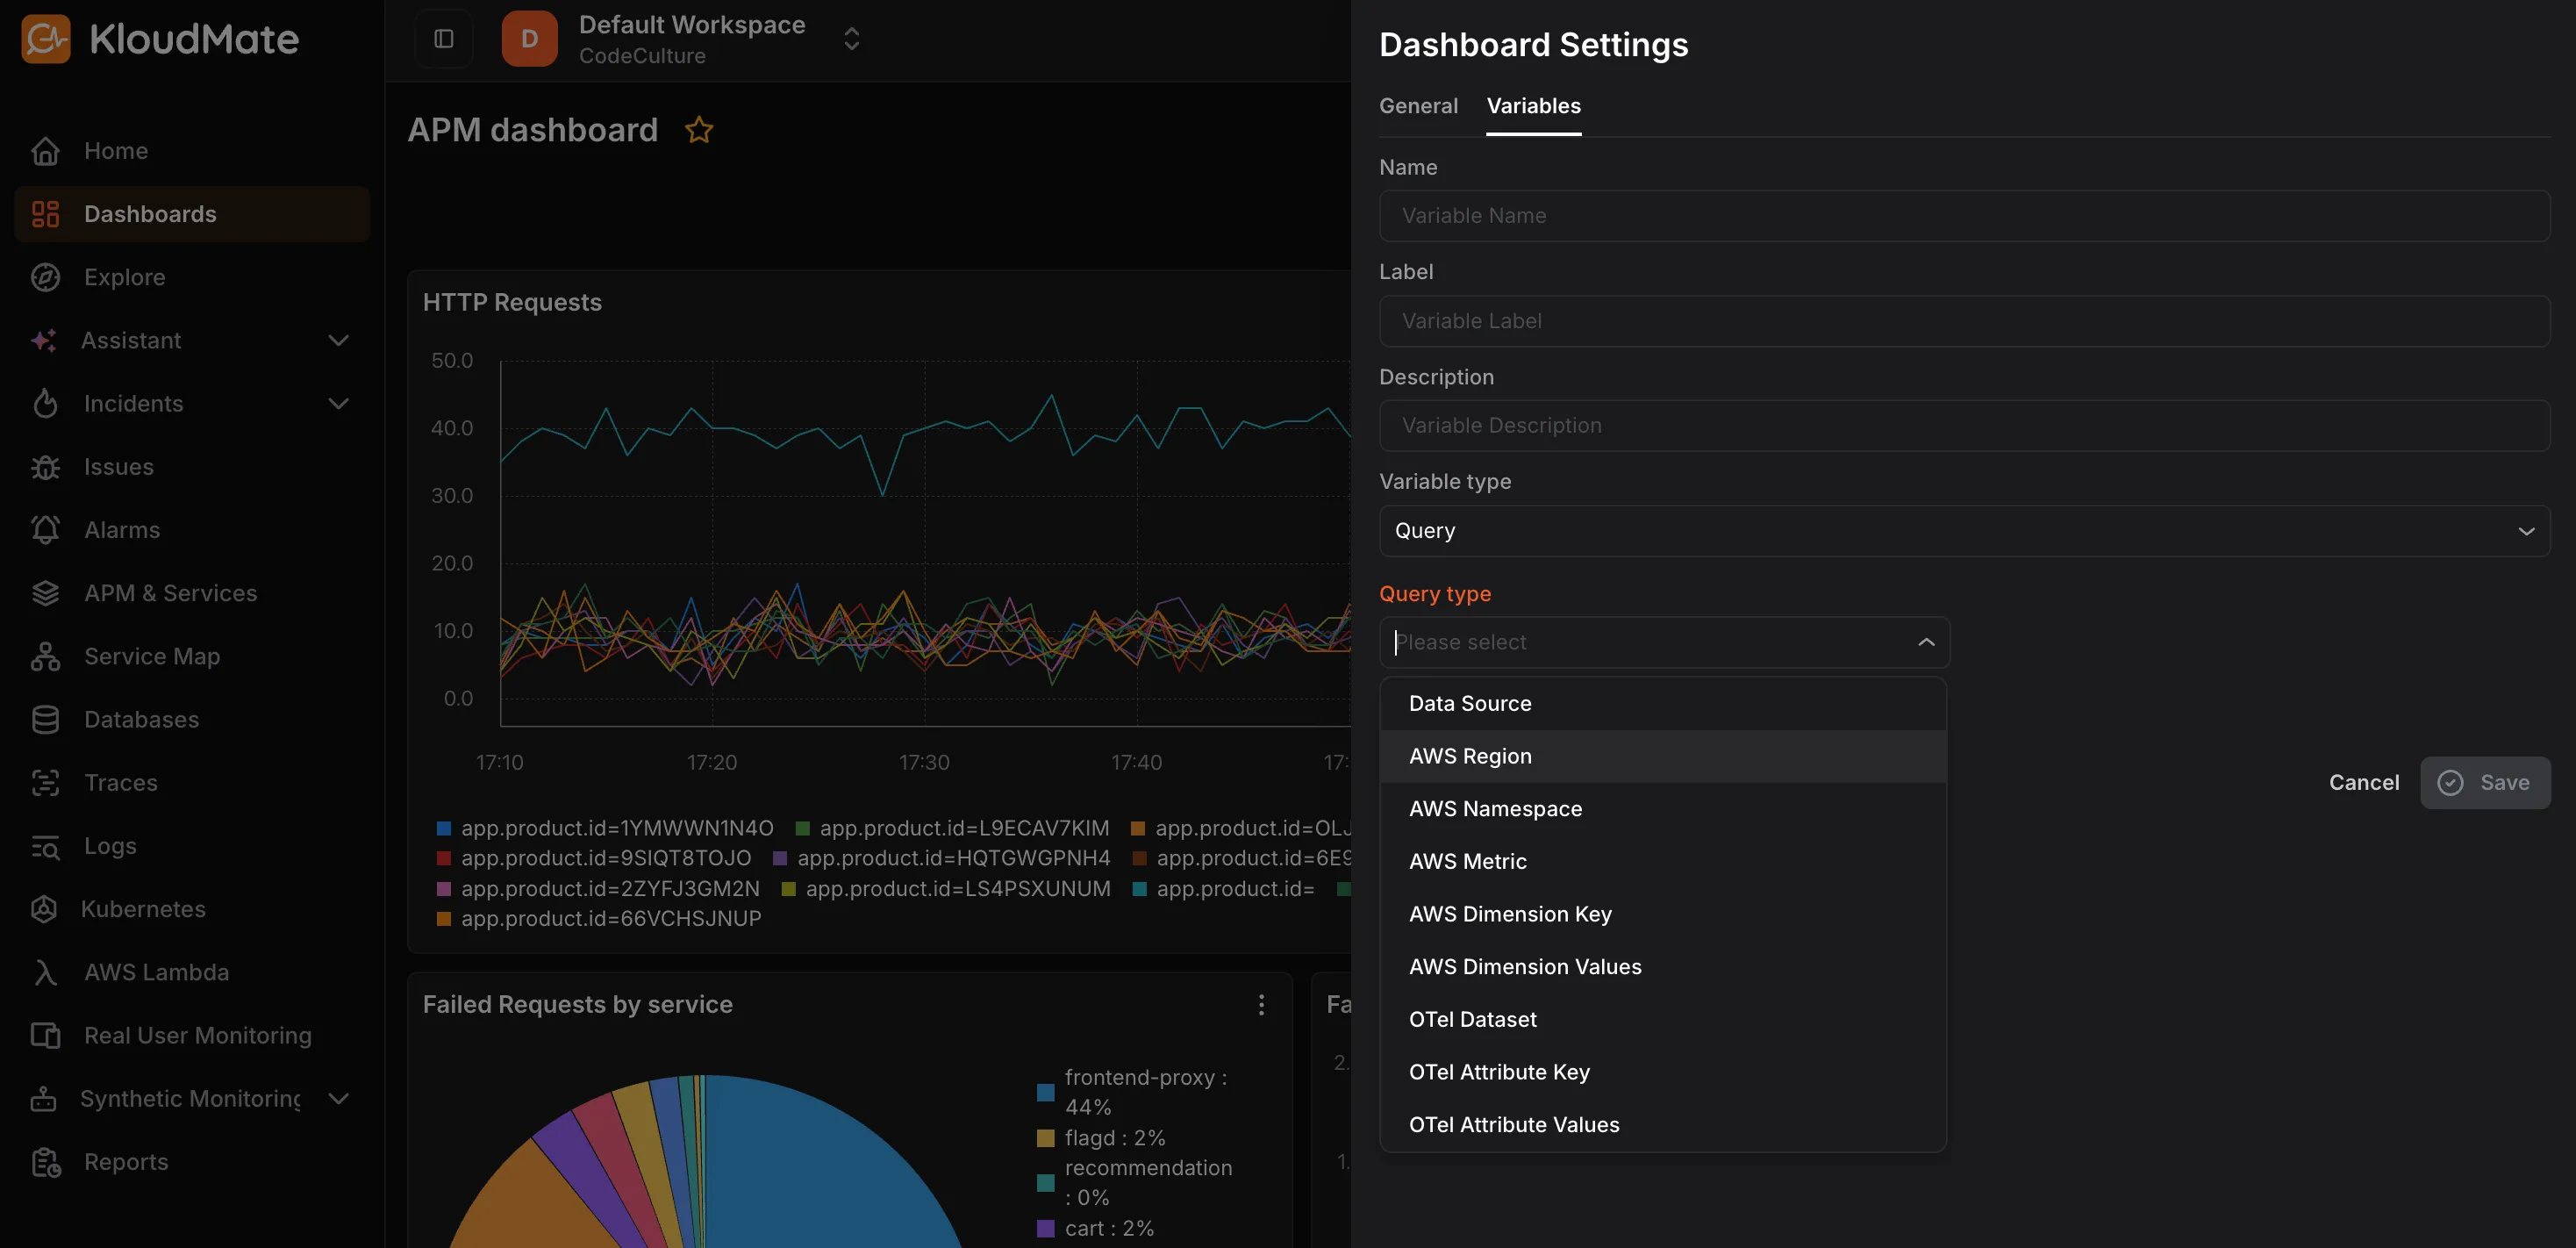Screen dimensions: 2576x1248
Task: Click the Default Workspace name
Action: [x=692, y=25]
